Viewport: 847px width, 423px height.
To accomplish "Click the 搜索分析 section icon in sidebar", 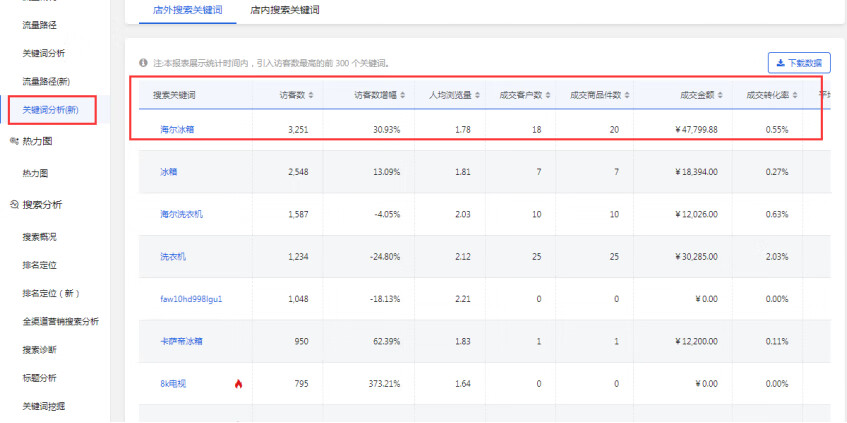I will (x=13, y=205).
